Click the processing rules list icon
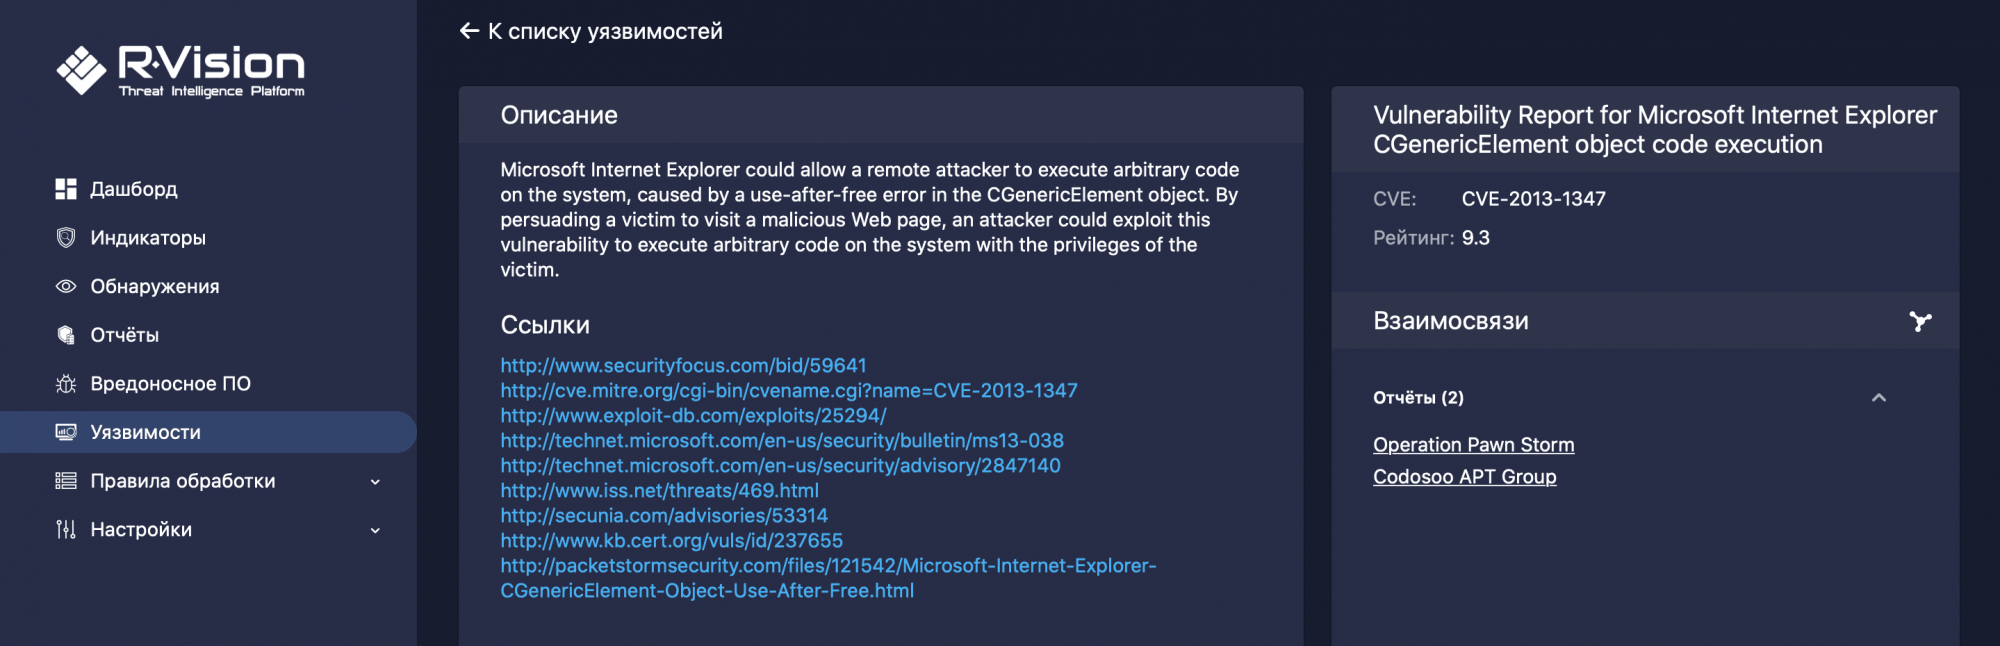Viewport: 2000px width, 646px height. [66, 481]
